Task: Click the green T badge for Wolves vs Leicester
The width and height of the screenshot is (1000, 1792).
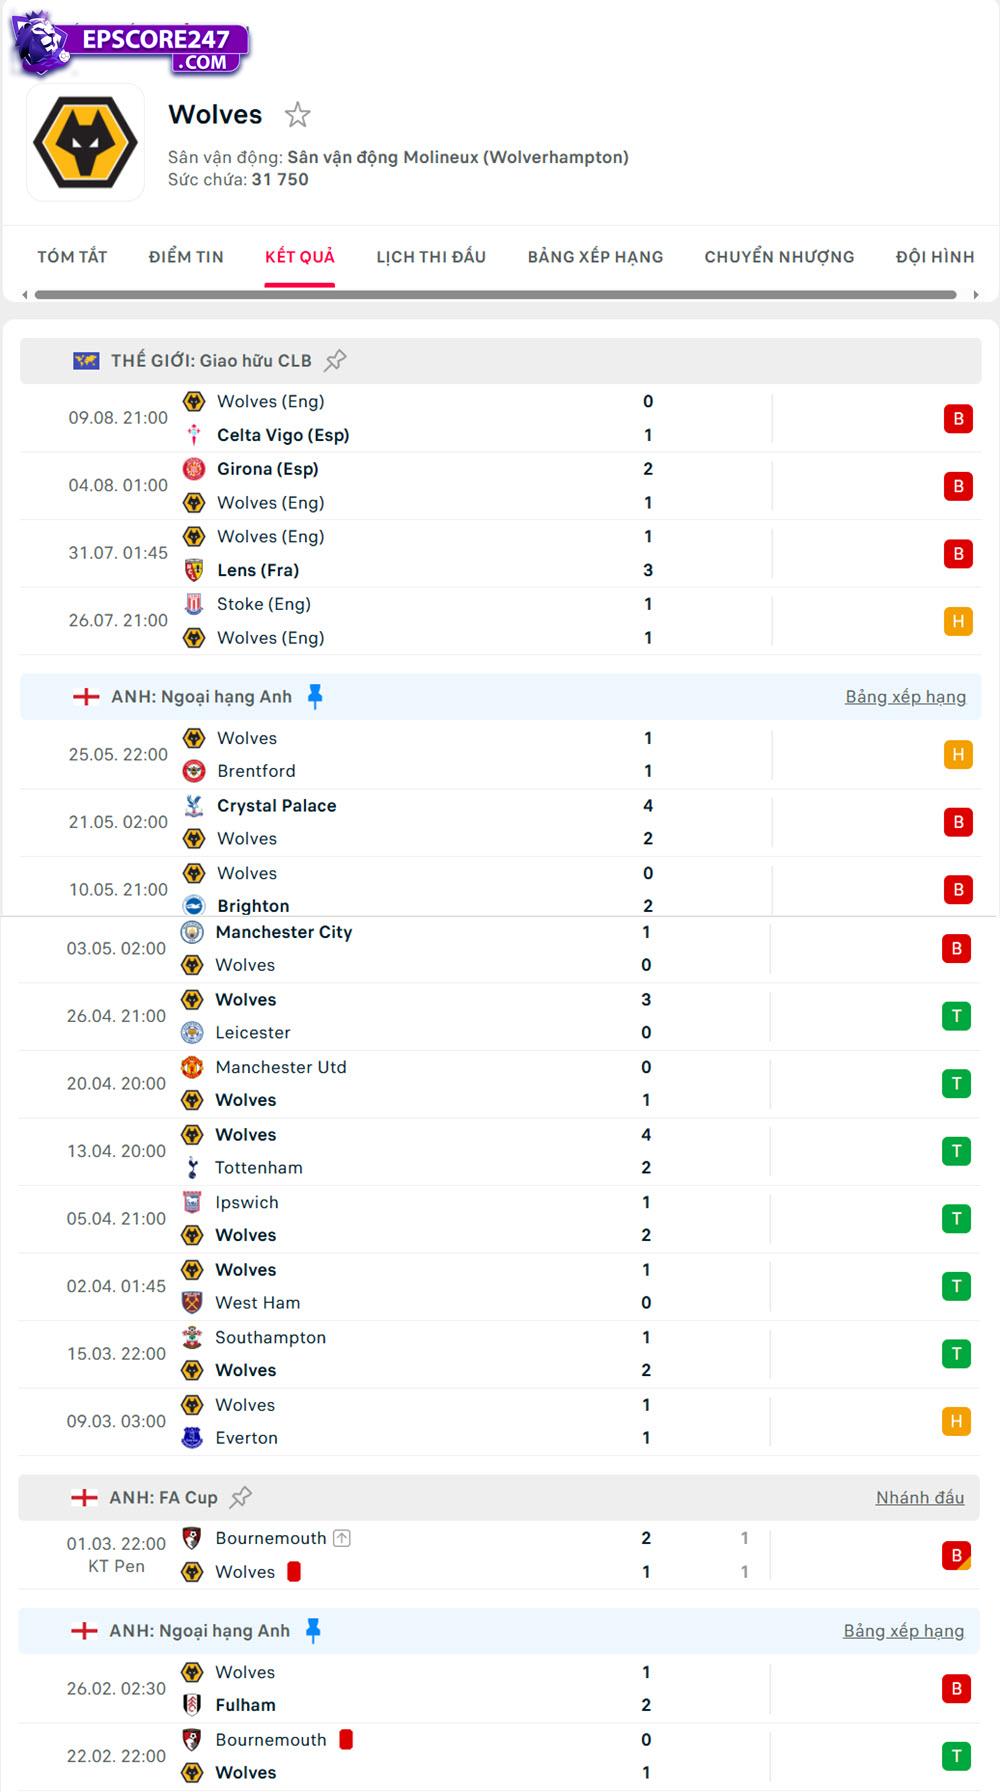Action: point(958,1015)
